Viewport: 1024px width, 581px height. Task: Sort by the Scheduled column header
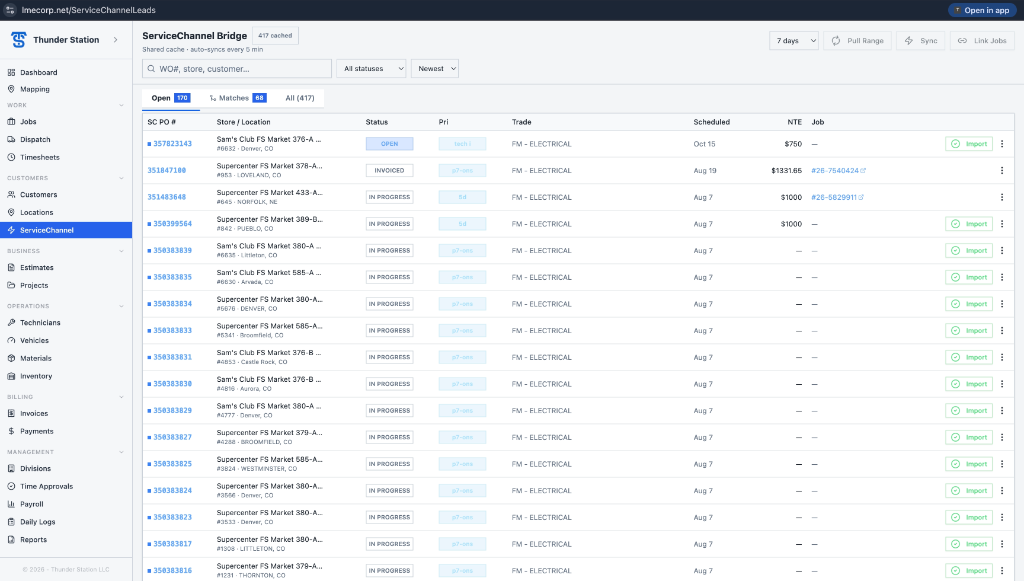[711, 122]
